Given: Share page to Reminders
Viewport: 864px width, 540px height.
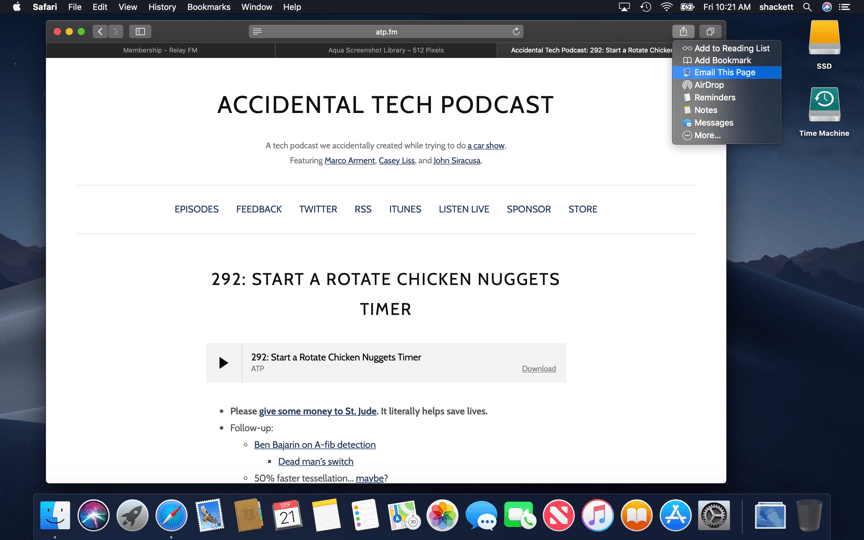Looking at the screenshot, I should pyautogui.click(x=726, y=98).
